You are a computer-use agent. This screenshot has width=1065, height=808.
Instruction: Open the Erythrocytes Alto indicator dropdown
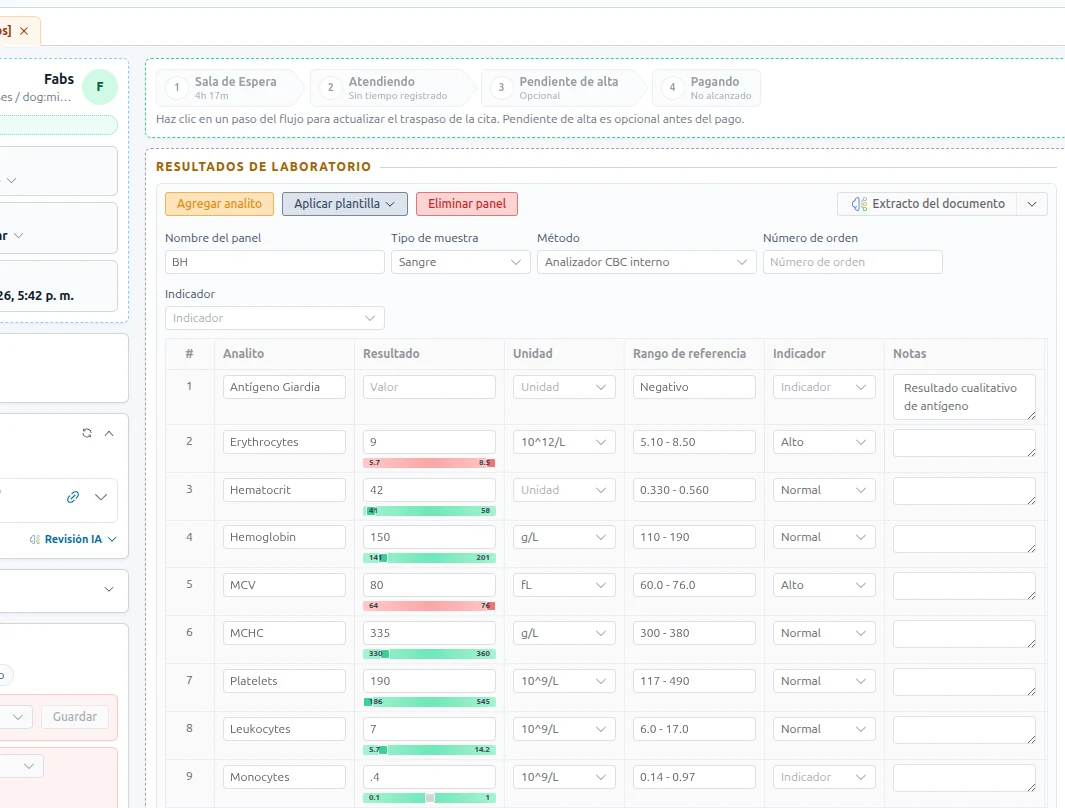[x=824, y=442]
